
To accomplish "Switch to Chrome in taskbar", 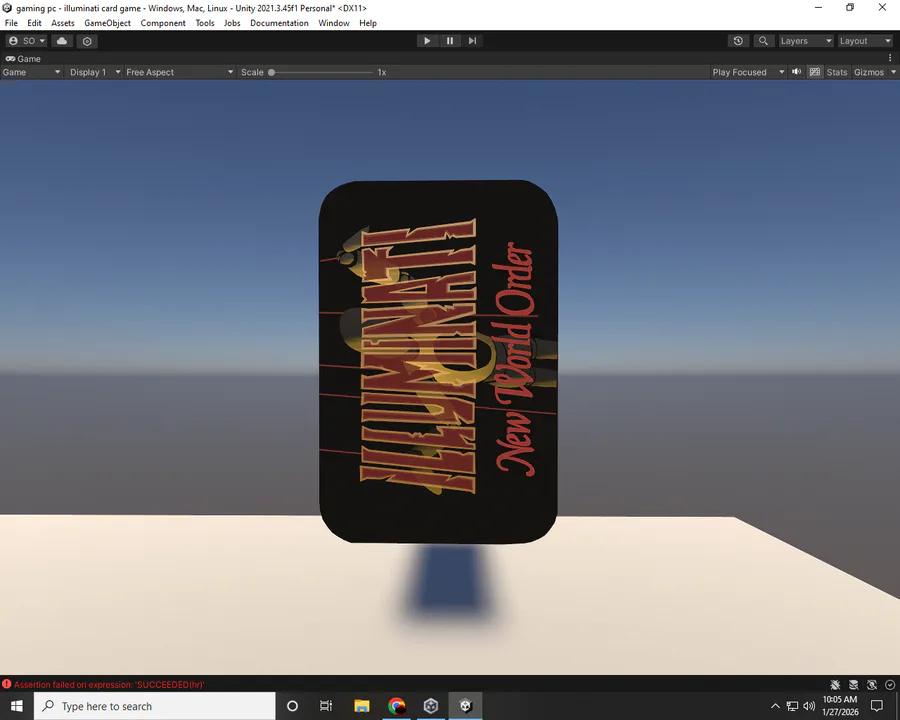I will (397, 706).
